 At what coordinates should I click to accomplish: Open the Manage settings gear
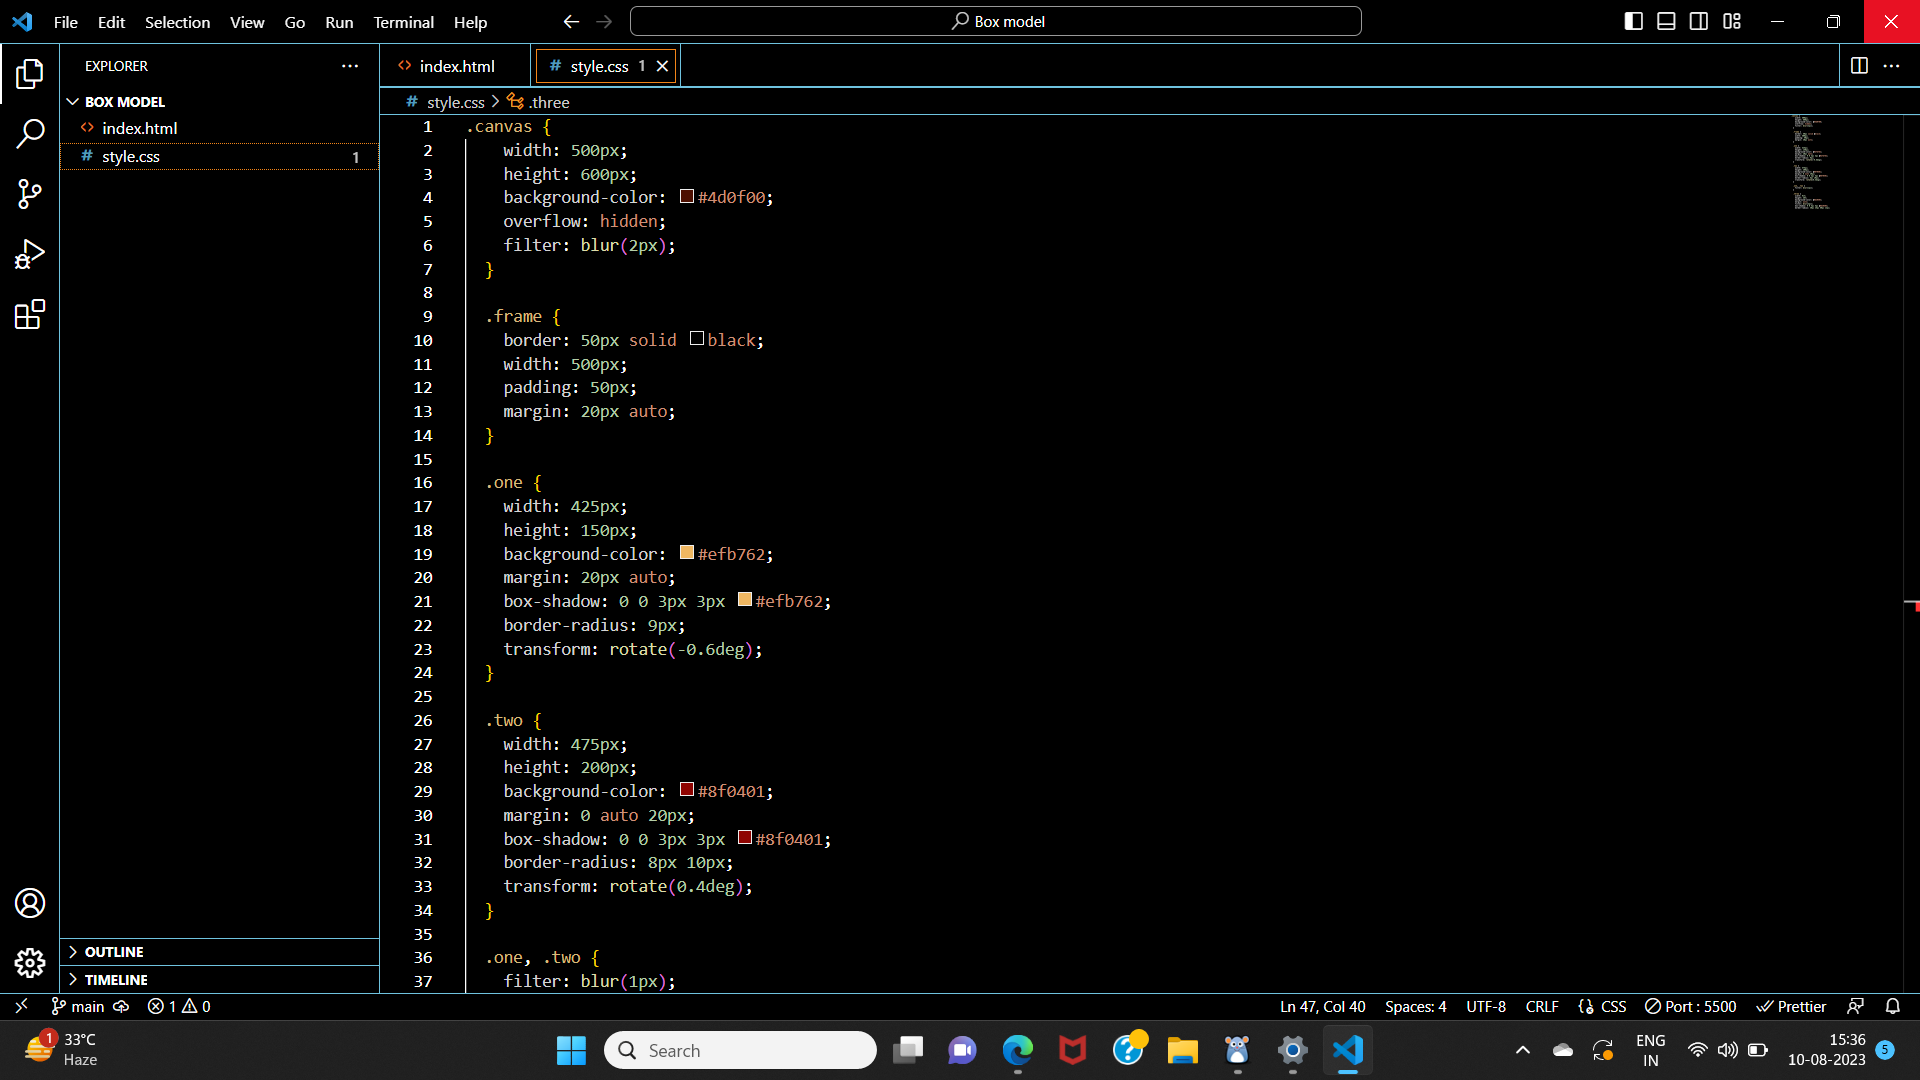click(30, 963)
